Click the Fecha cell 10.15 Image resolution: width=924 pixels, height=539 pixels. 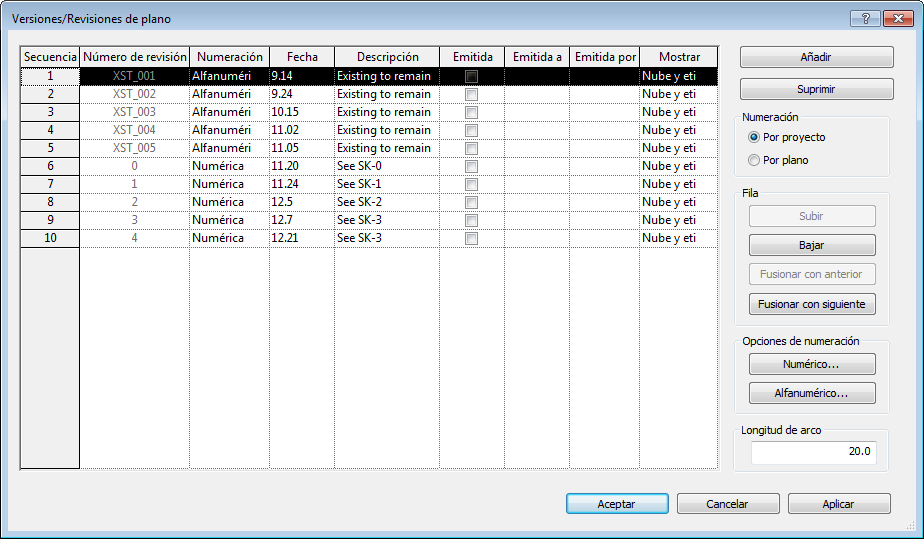pyautogui.click(x=302, y=112)
